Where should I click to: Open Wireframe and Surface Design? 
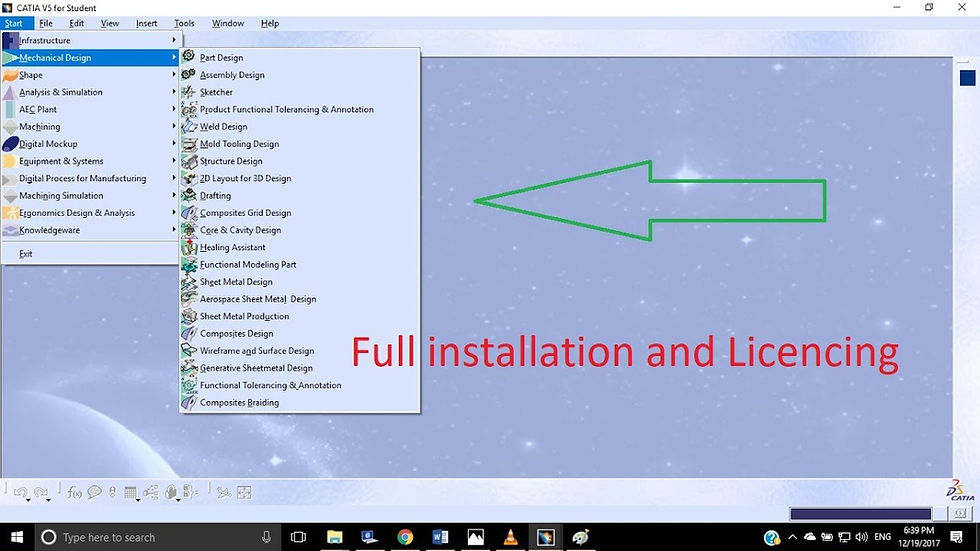point(299,351)
